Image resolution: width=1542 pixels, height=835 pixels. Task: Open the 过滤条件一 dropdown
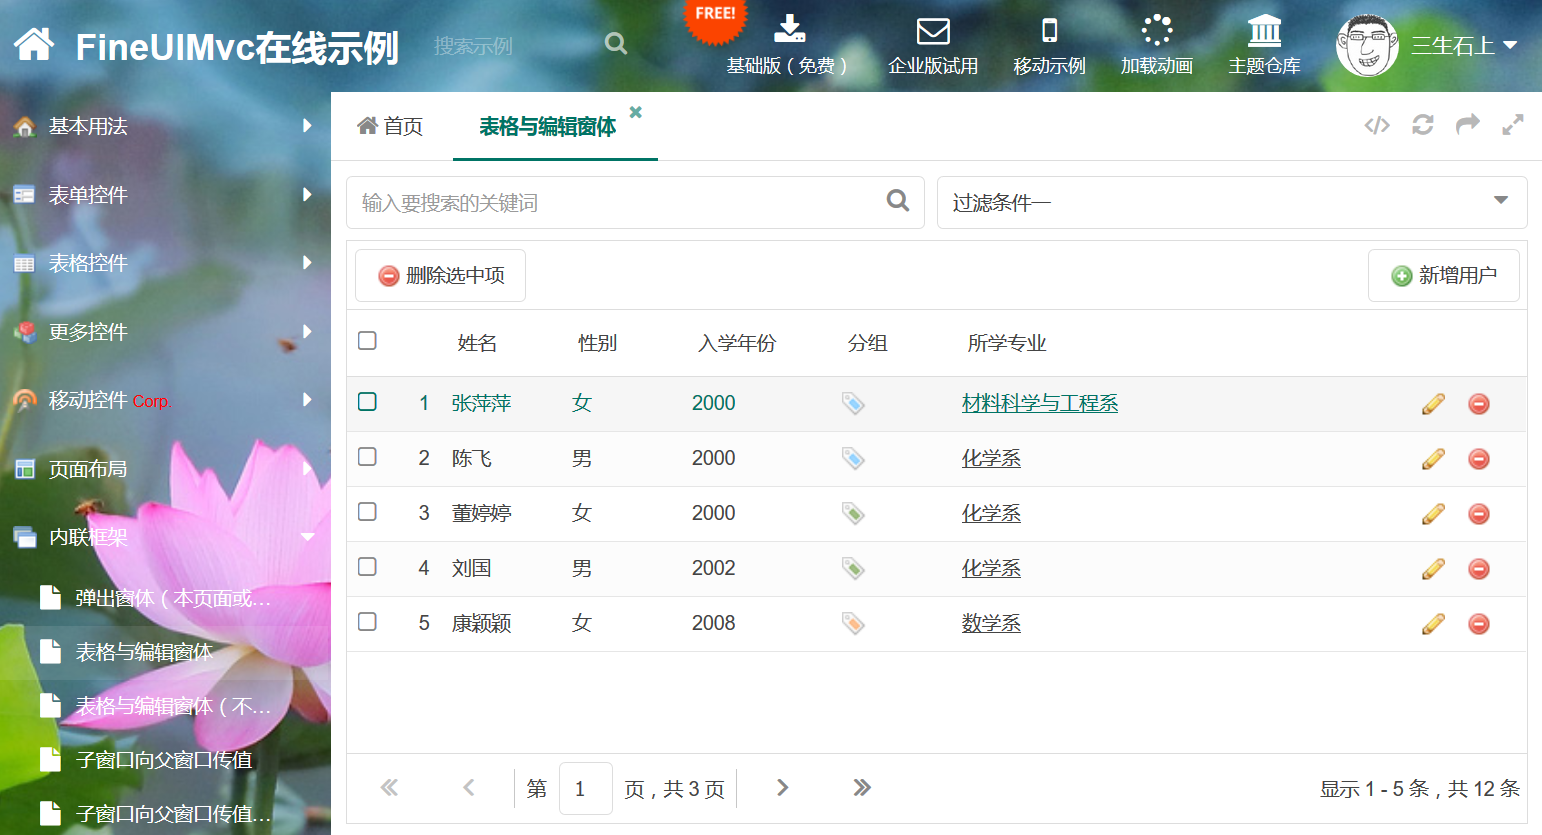pyautogui.click(x=1231, y=203)
